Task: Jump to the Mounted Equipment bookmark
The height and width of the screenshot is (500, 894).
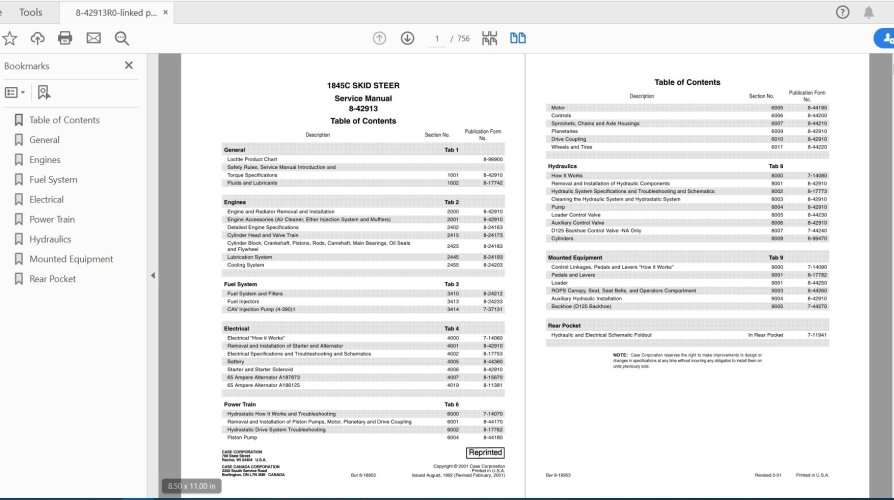Action: [71, 259]
